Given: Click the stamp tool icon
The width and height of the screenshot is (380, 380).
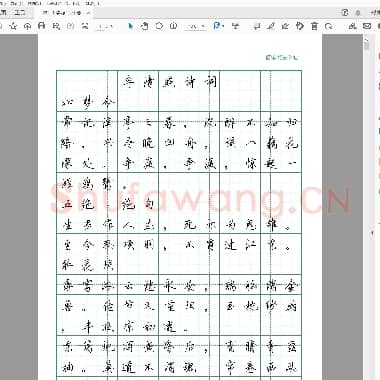Looking at the screenshot, I should point(300,26).
